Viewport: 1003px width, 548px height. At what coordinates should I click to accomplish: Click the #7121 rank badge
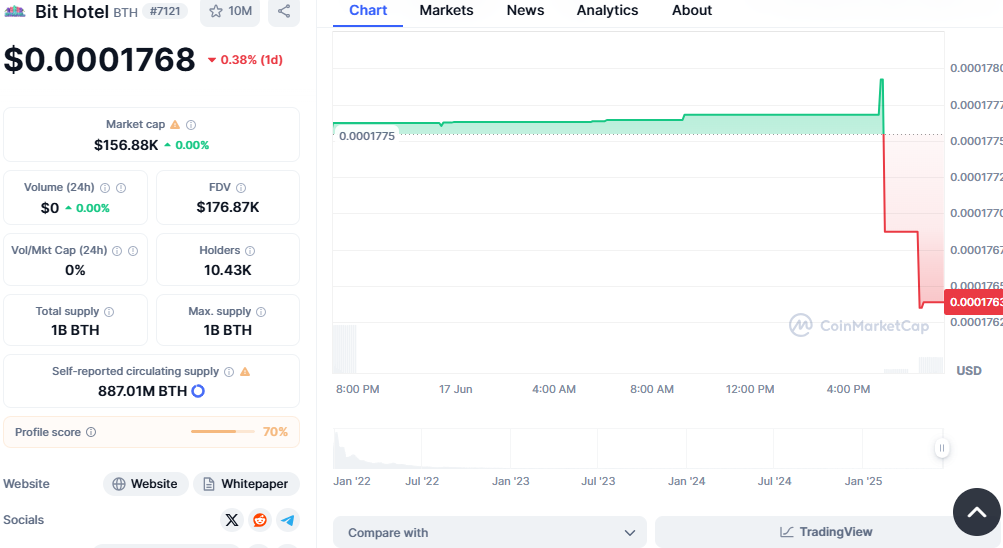(165, 11)
